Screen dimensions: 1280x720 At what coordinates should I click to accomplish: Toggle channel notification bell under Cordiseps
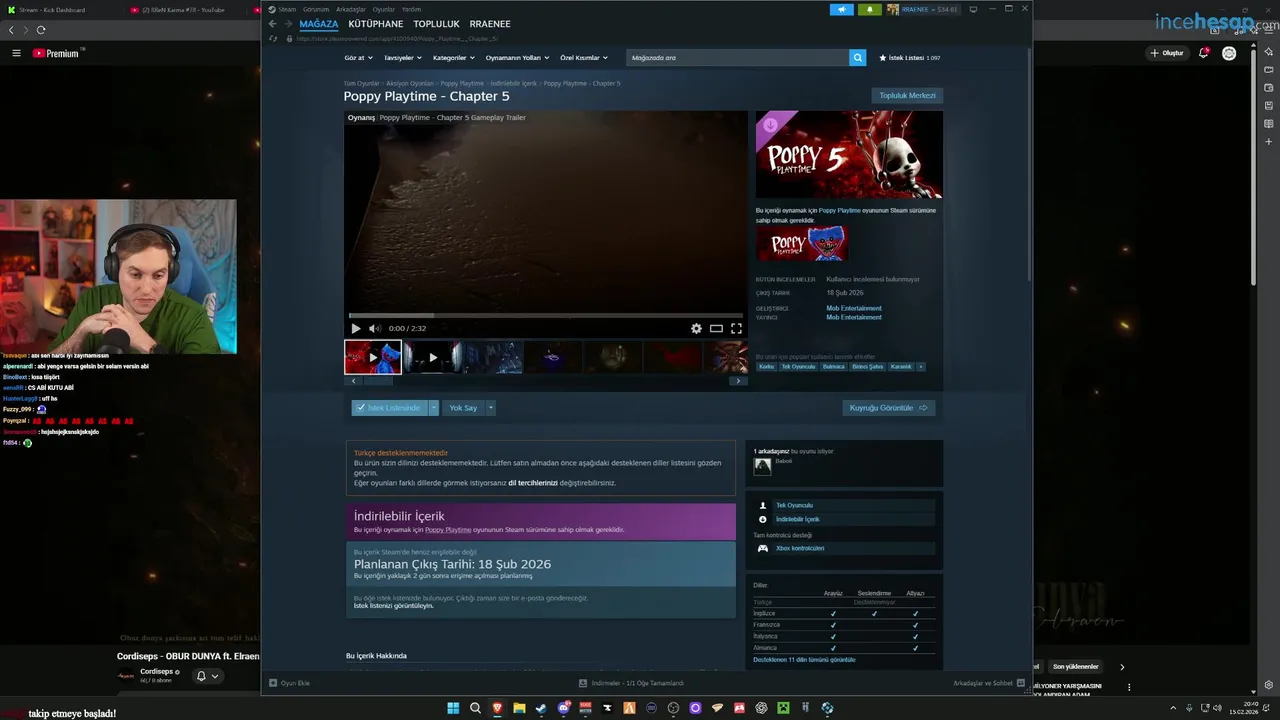208,676
